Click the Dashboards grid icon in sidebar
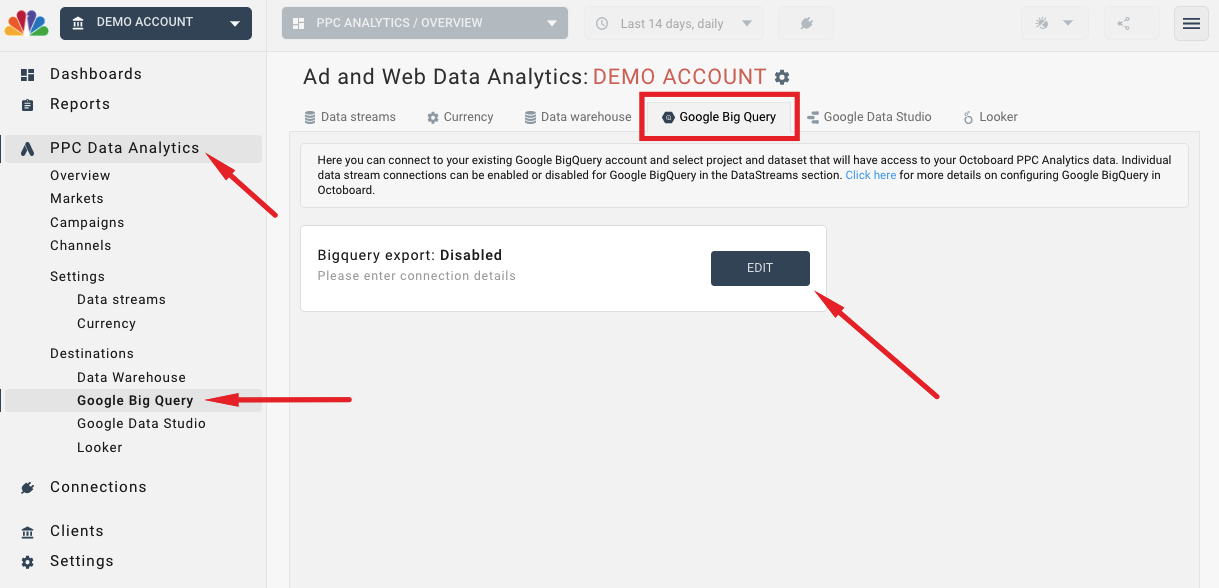This screenshot has width=1219, height=588. [x=28, y=75]
